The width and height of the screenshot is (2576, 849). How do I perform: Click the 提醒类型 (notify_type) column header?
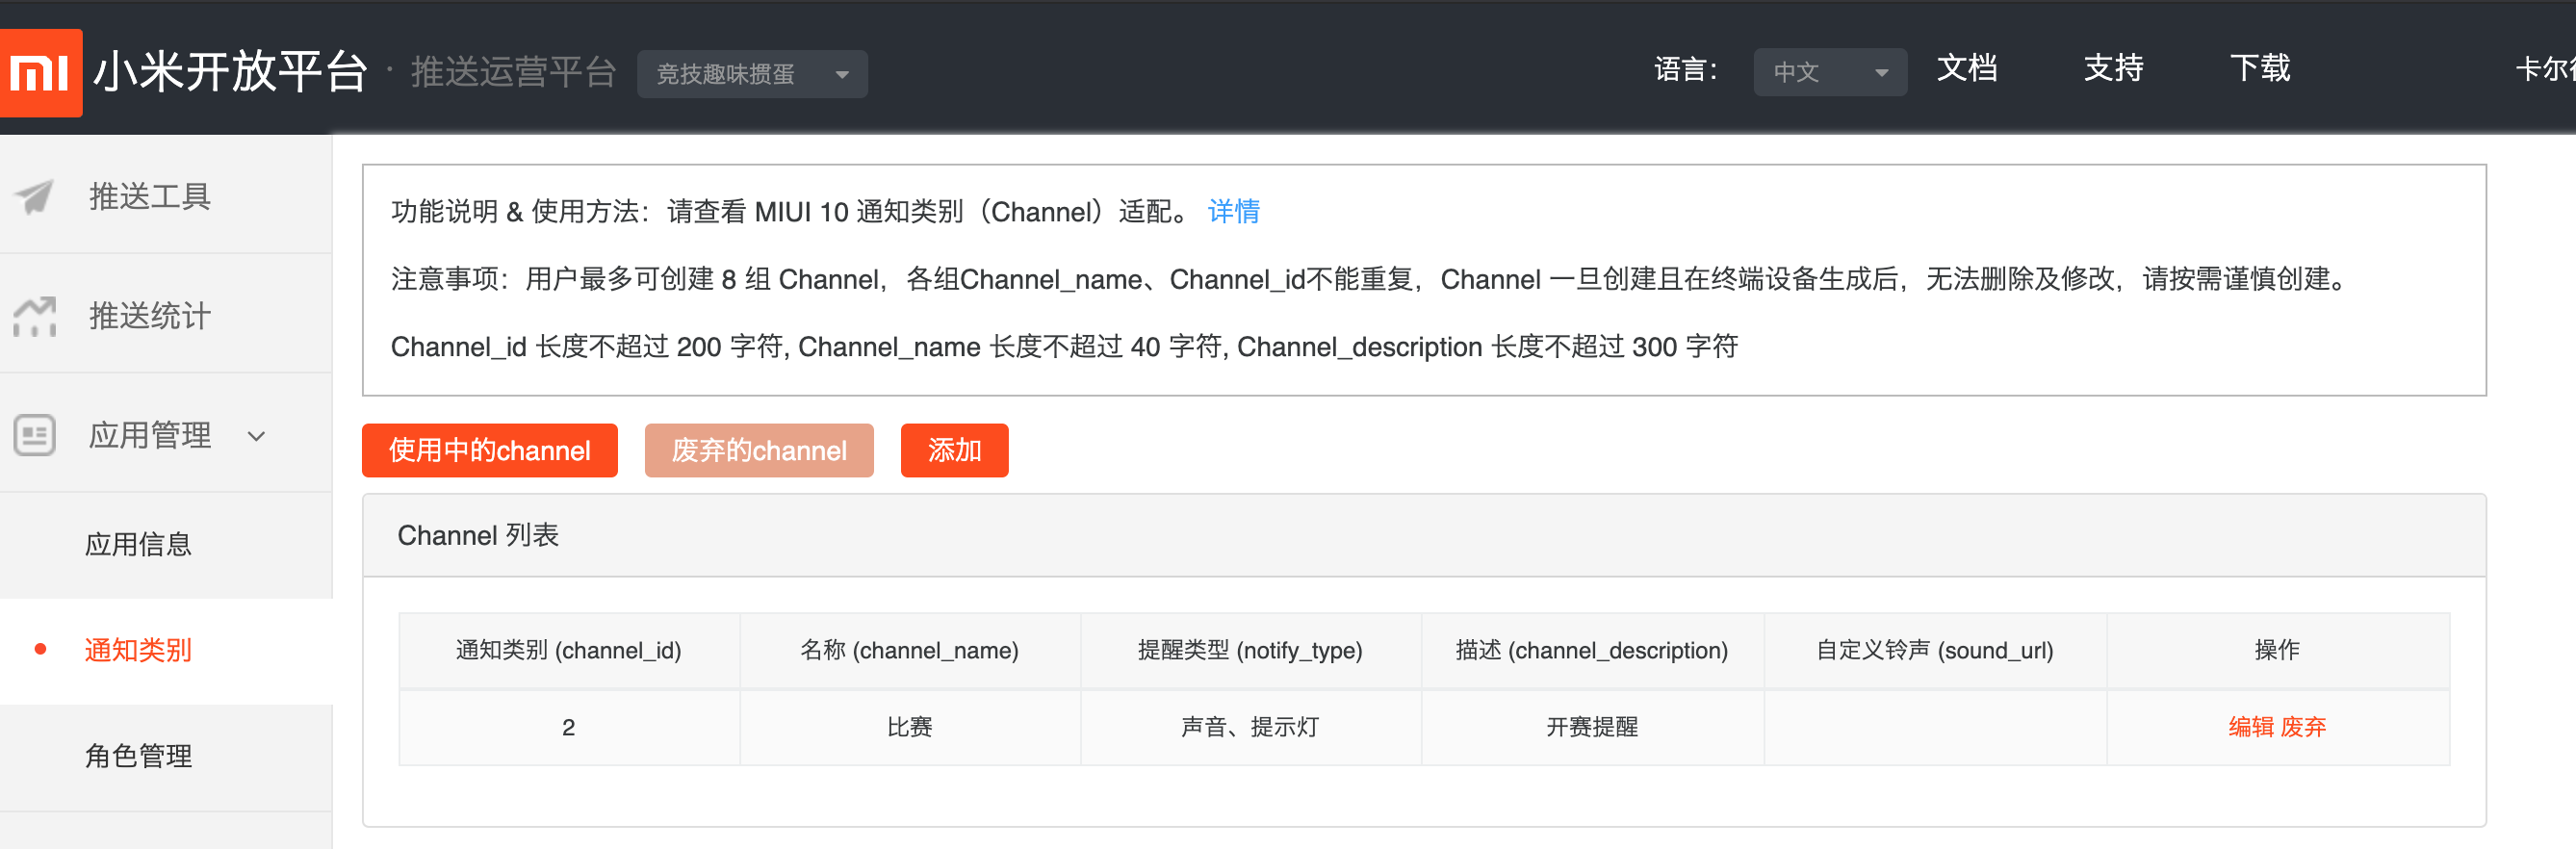(1250, 650)
